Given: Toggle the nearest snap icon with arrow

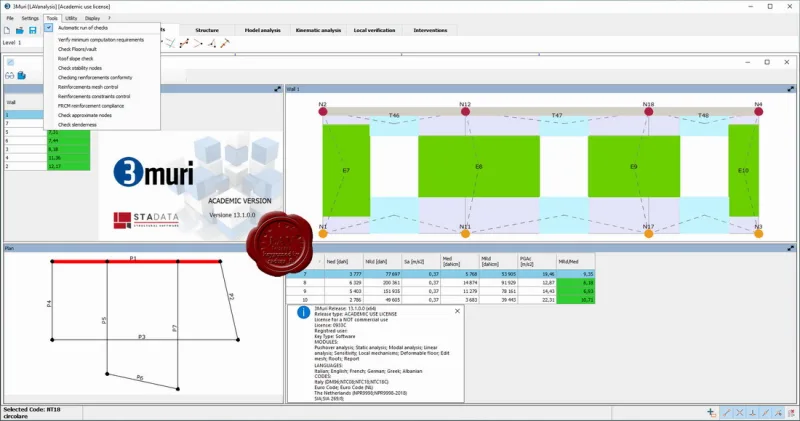Looking at the screenshot, I should click(779, 412).
